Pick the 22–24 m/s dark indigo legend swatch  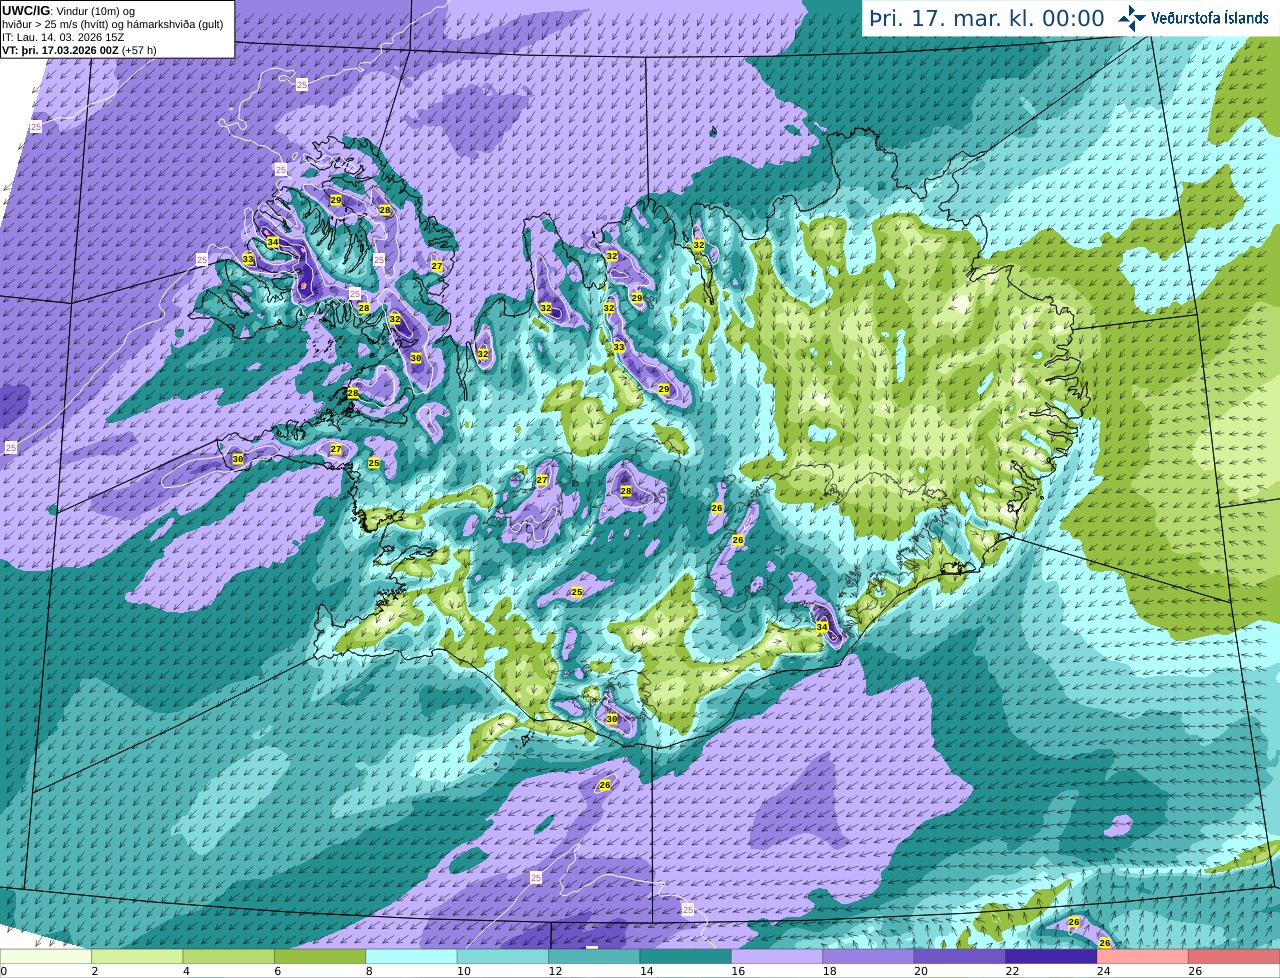pos(1051,957)
